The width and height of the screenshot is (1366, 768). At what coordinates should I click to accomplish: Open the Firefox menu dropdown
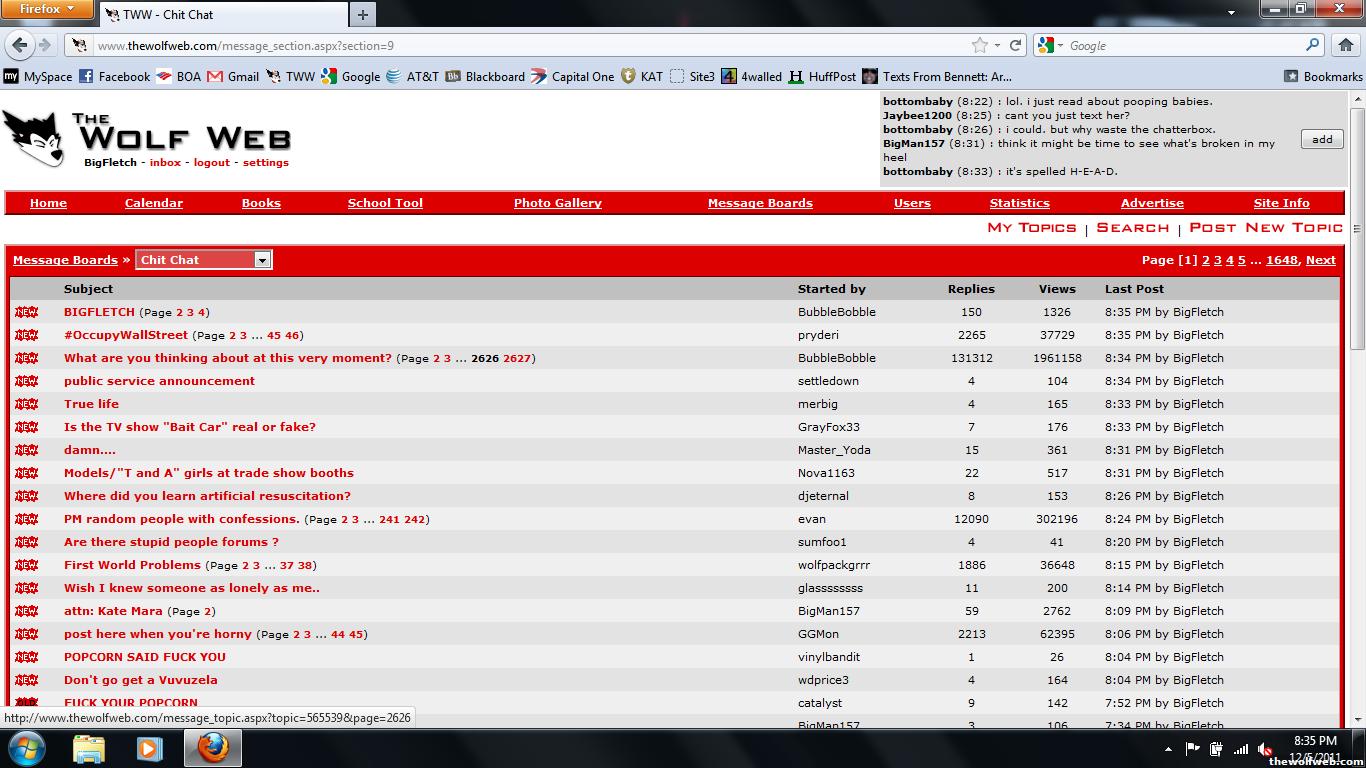click(x=47, y=9)
